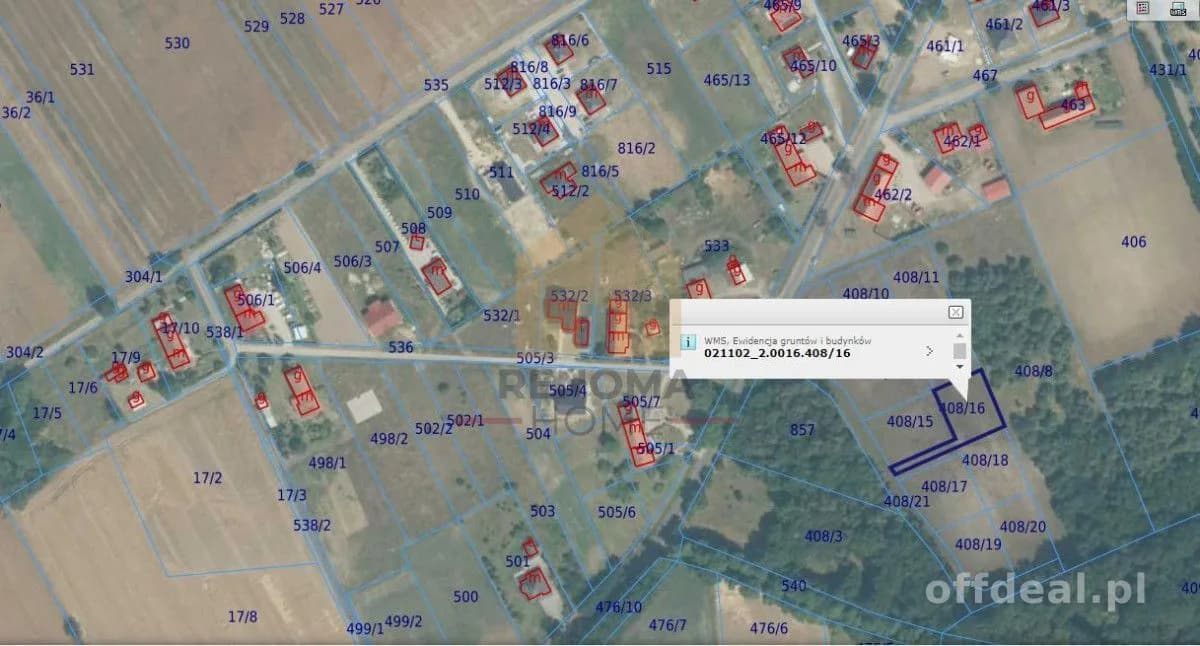
Task: Click the WMS layers icon
Action: coord(1178,8)
